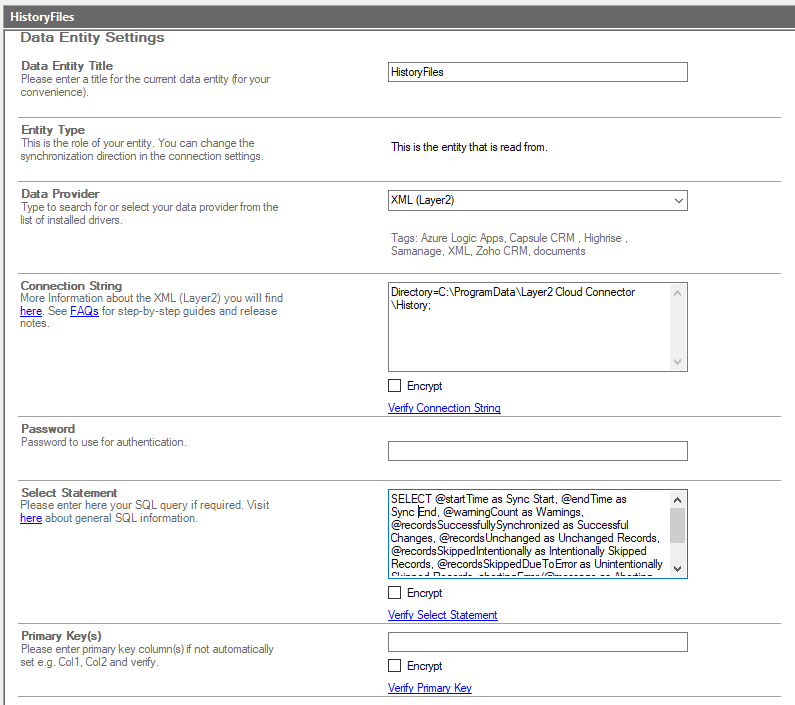Image resolution: width=795 pixels, height=705 pixels.
Task: Click the Verify Primary Key link
Action: [430, 688]
